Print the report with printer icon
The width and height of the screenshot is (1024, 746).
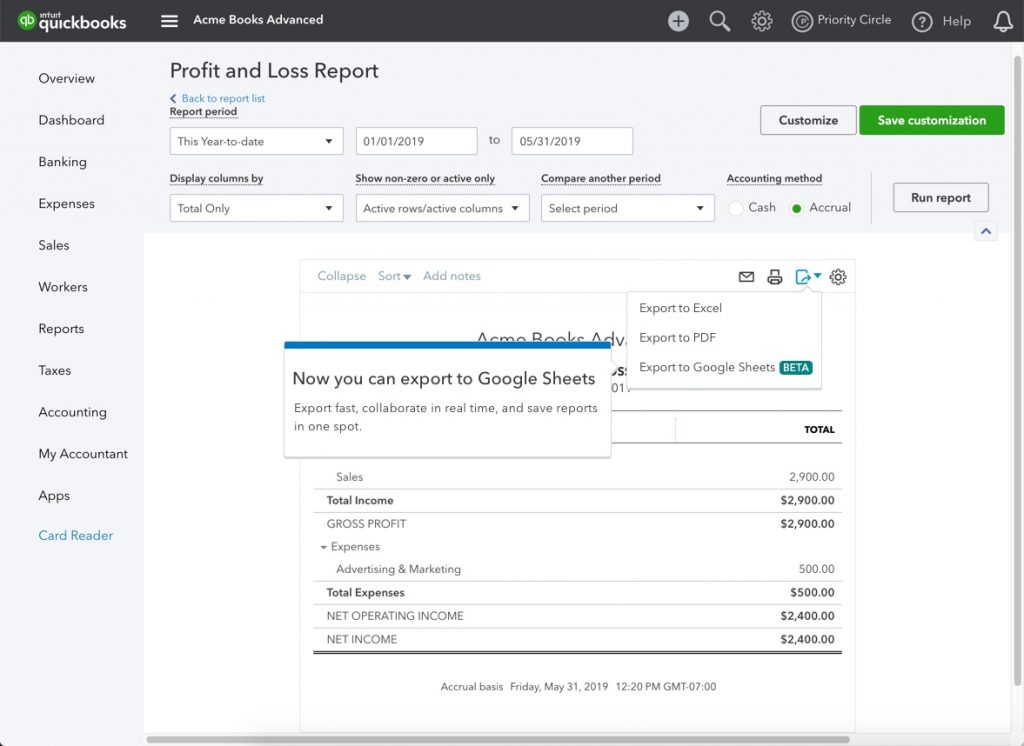pyautogui.click(x=775, y=277)
